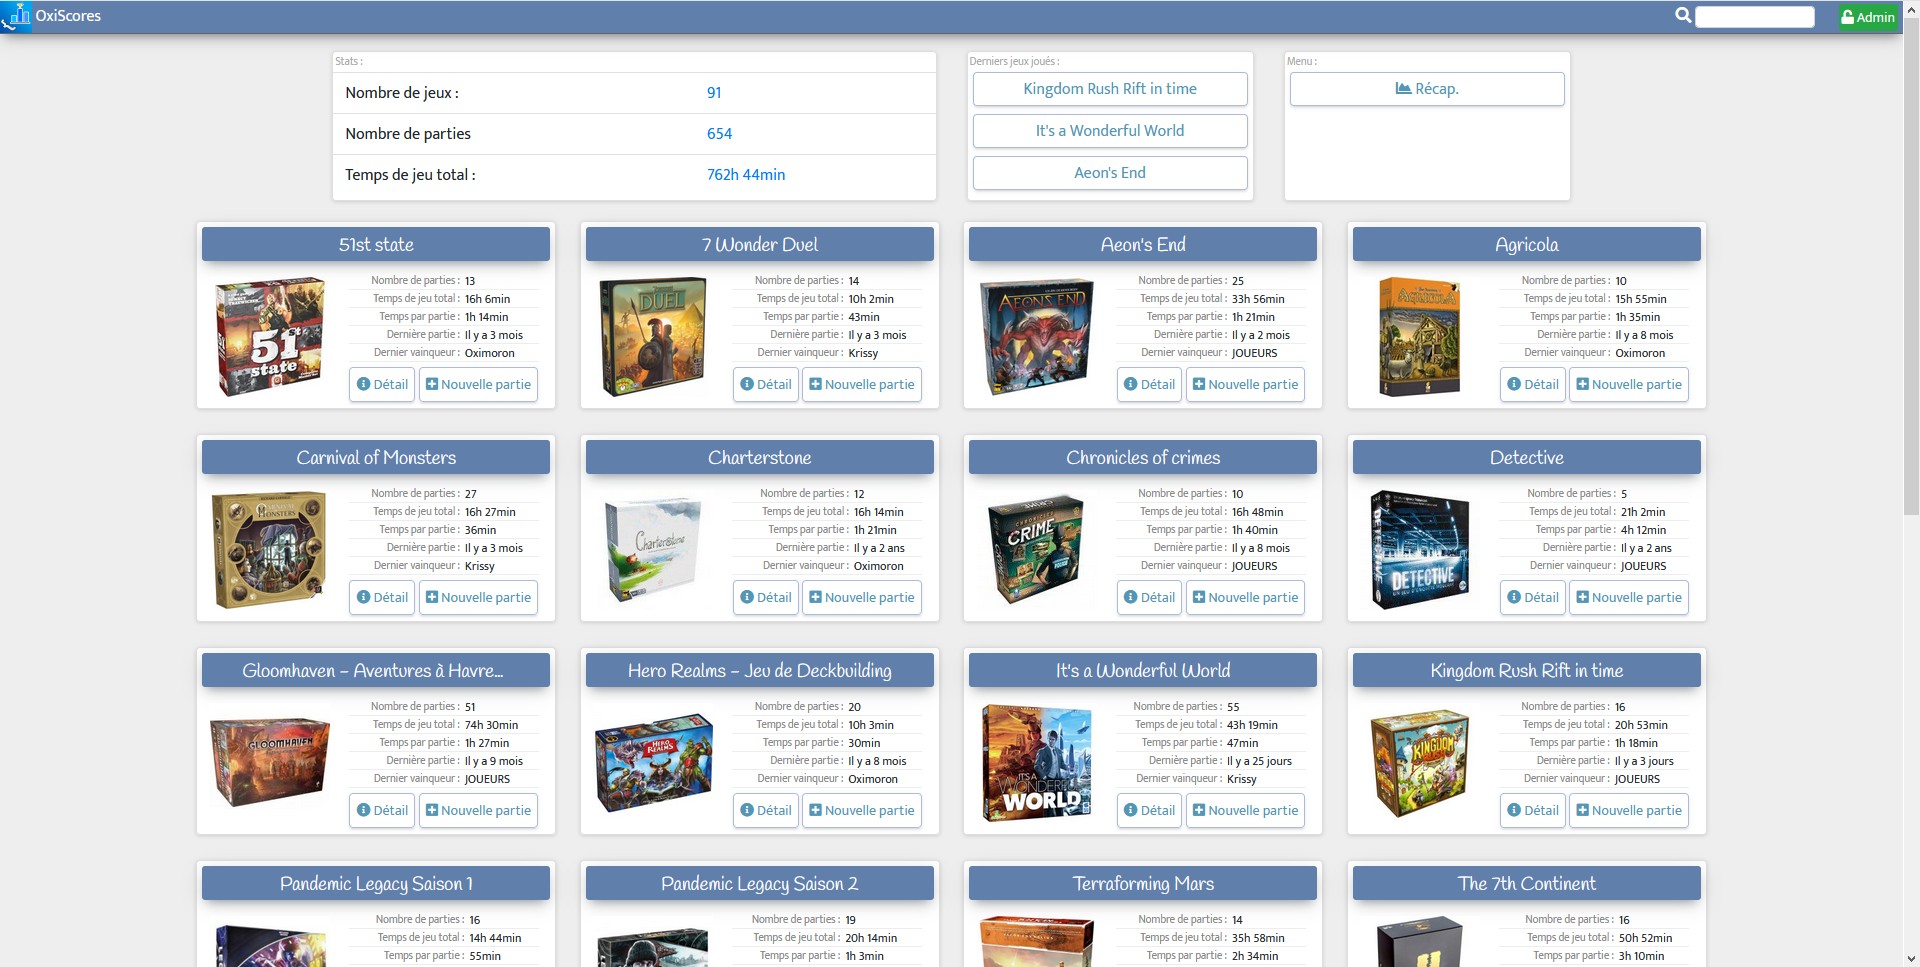Viewport: 1920px width, 967px height.
Task: Start Nouvelle partie for Carnival of Monsters
Action: (478, 598)
